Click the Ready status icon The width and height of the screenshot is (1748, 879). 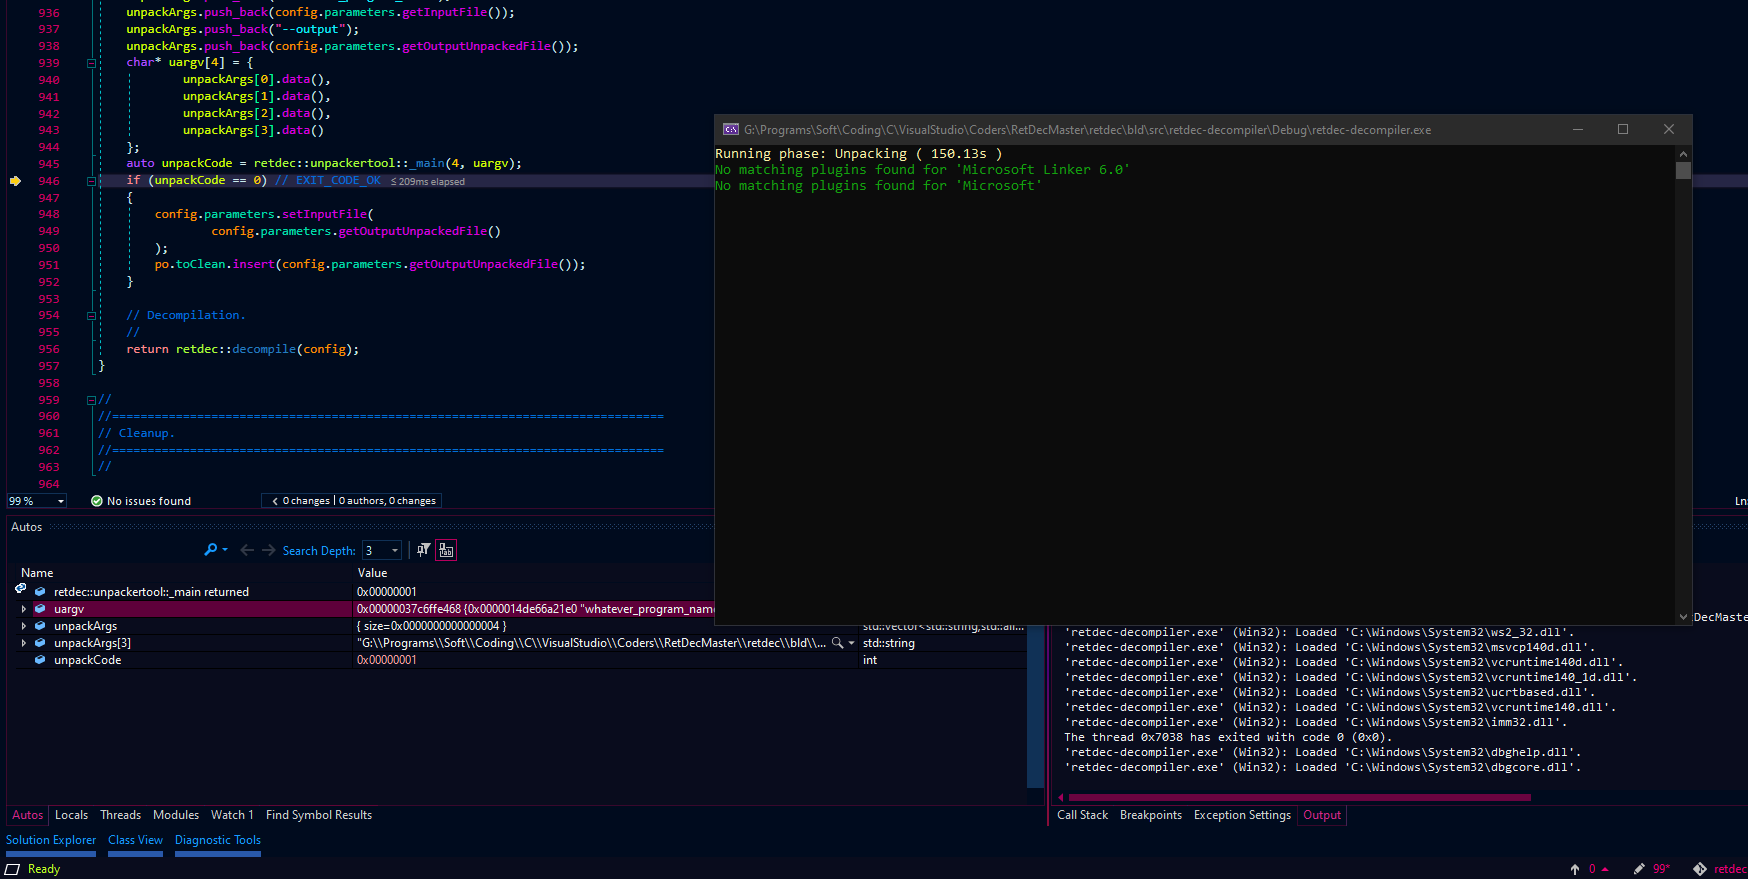pos(13,869)
